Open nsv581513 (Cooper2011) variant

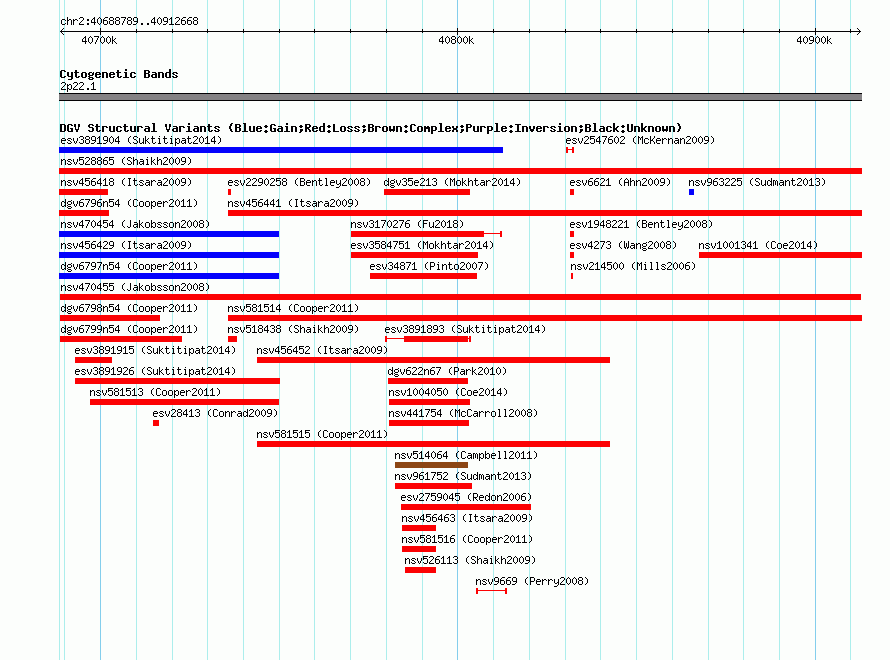click(x=155, y=392)
